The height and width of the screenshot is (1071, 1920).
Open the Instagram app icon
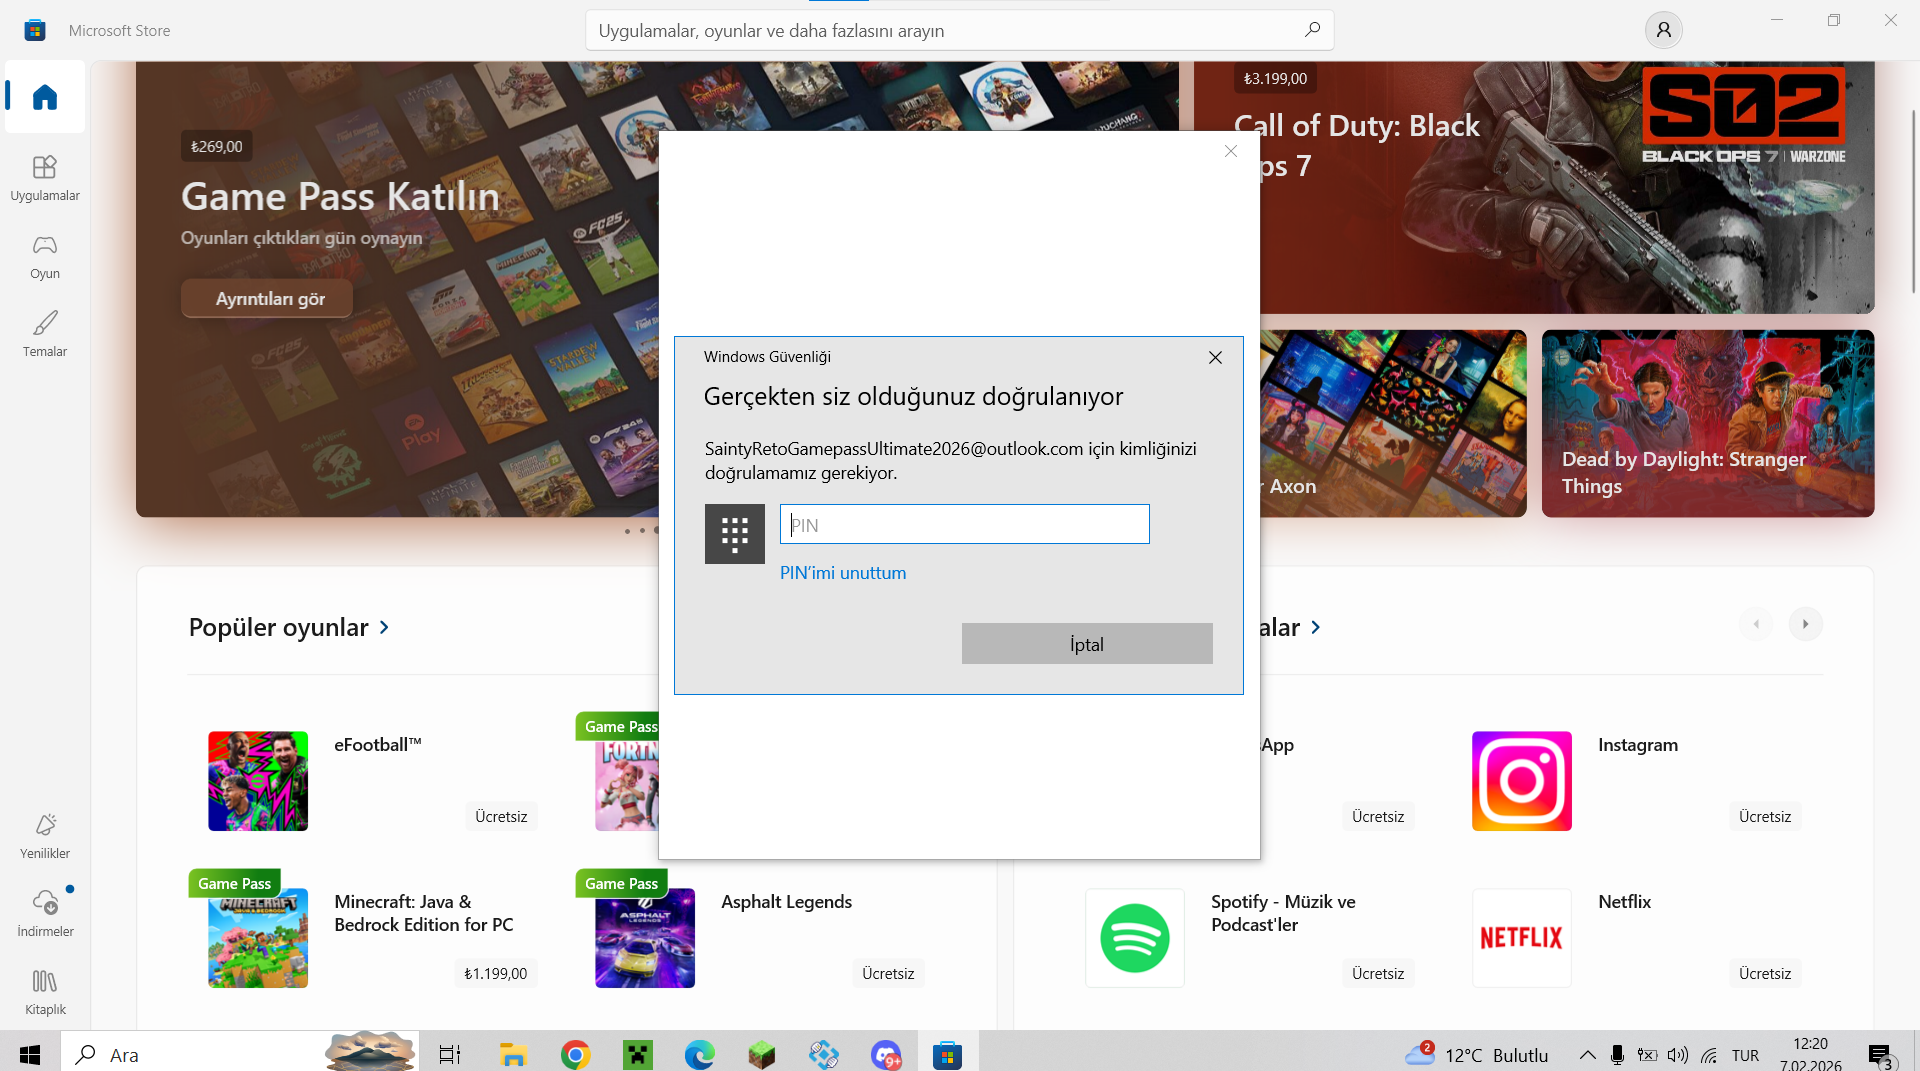pyautogui.click(x=1522, y=781)
